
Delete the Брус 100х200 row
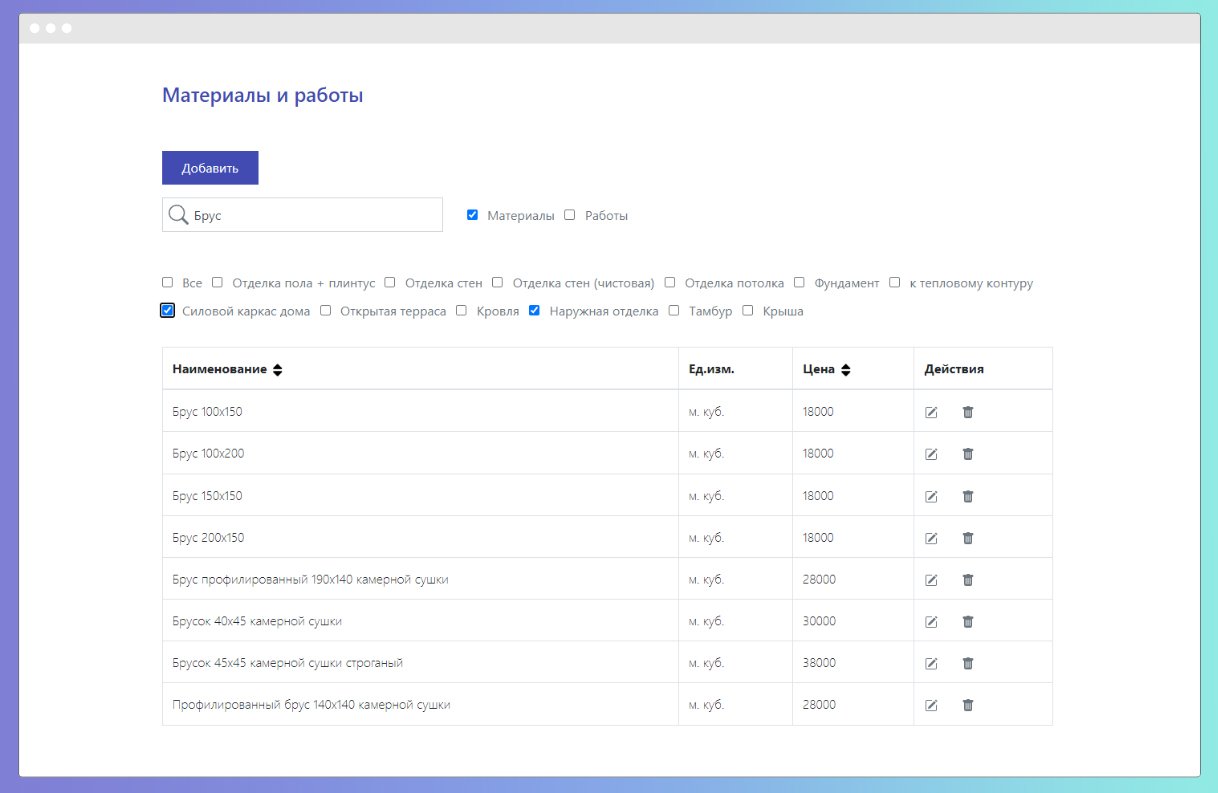click(968, 454)
